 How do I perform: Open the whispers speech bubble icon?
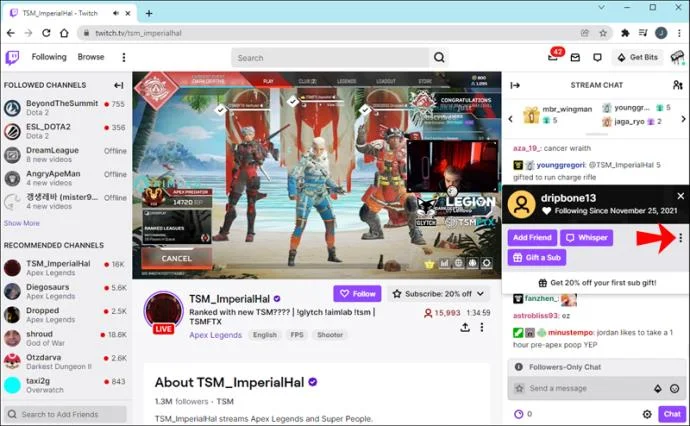click(597, 57)
